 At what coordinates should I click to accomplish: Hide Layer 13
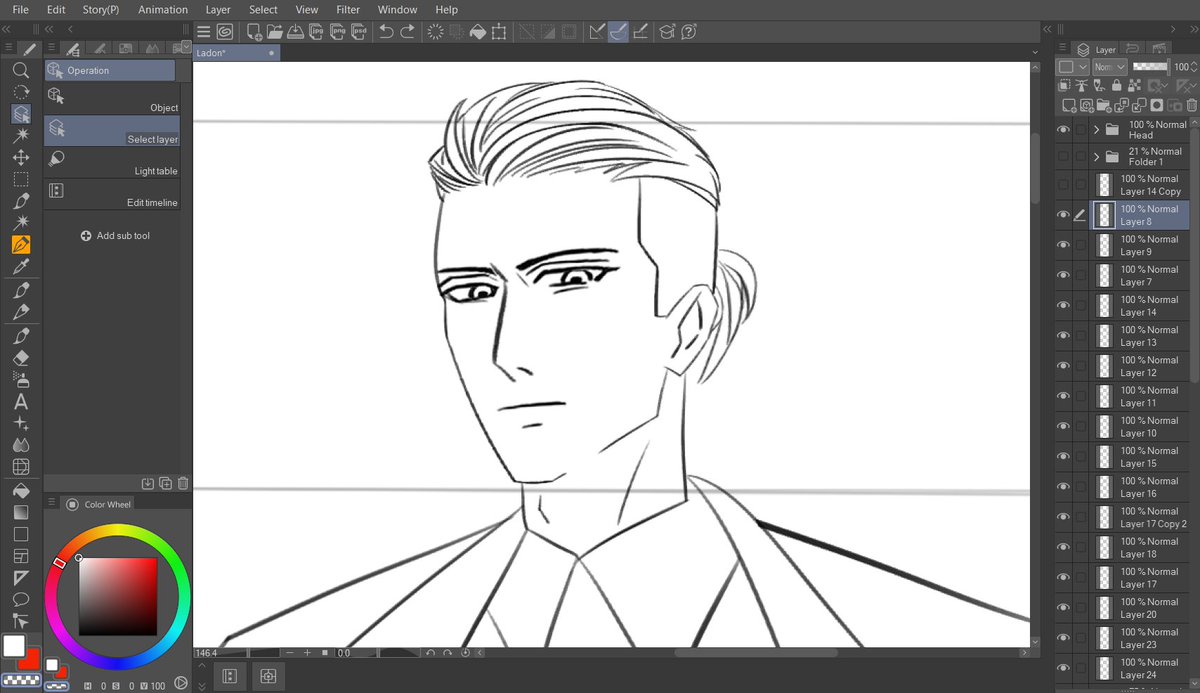1063,336
